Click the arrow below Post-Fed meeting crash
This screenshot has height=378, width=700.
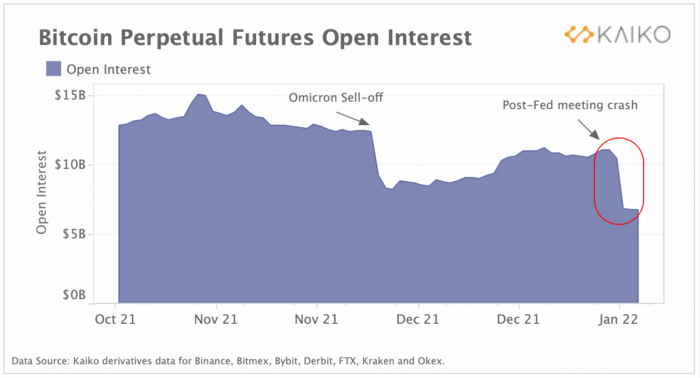pyautogui.click(x=589, y=129)
